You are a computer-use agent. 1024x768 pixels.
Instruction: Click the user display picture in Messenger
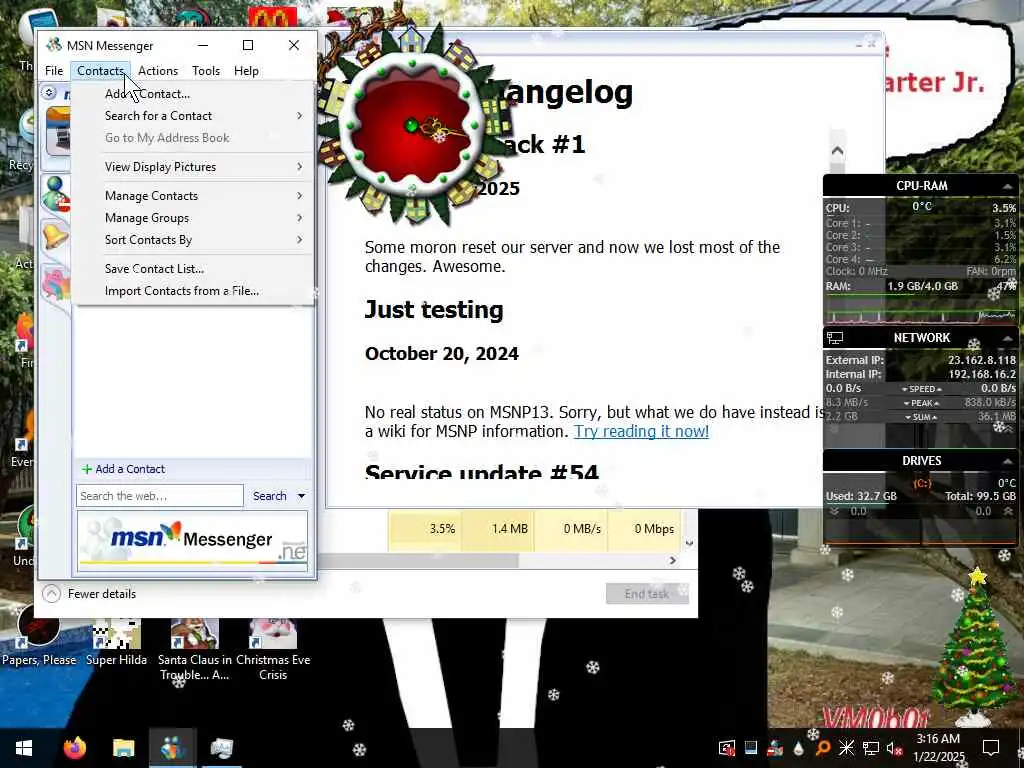(57, 131)
